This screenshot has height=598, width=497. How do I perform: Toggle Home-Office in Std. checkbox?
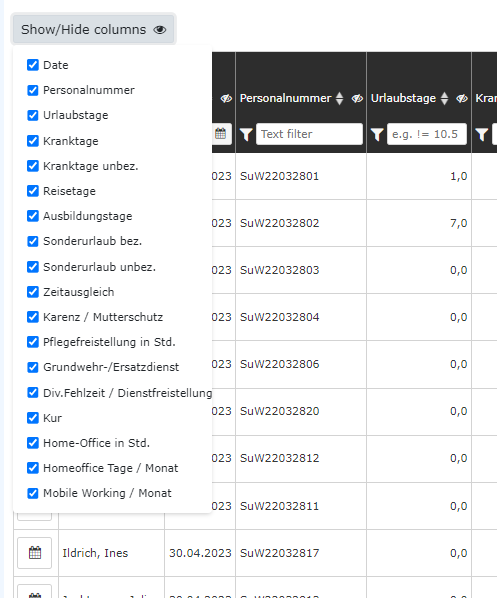33,443
